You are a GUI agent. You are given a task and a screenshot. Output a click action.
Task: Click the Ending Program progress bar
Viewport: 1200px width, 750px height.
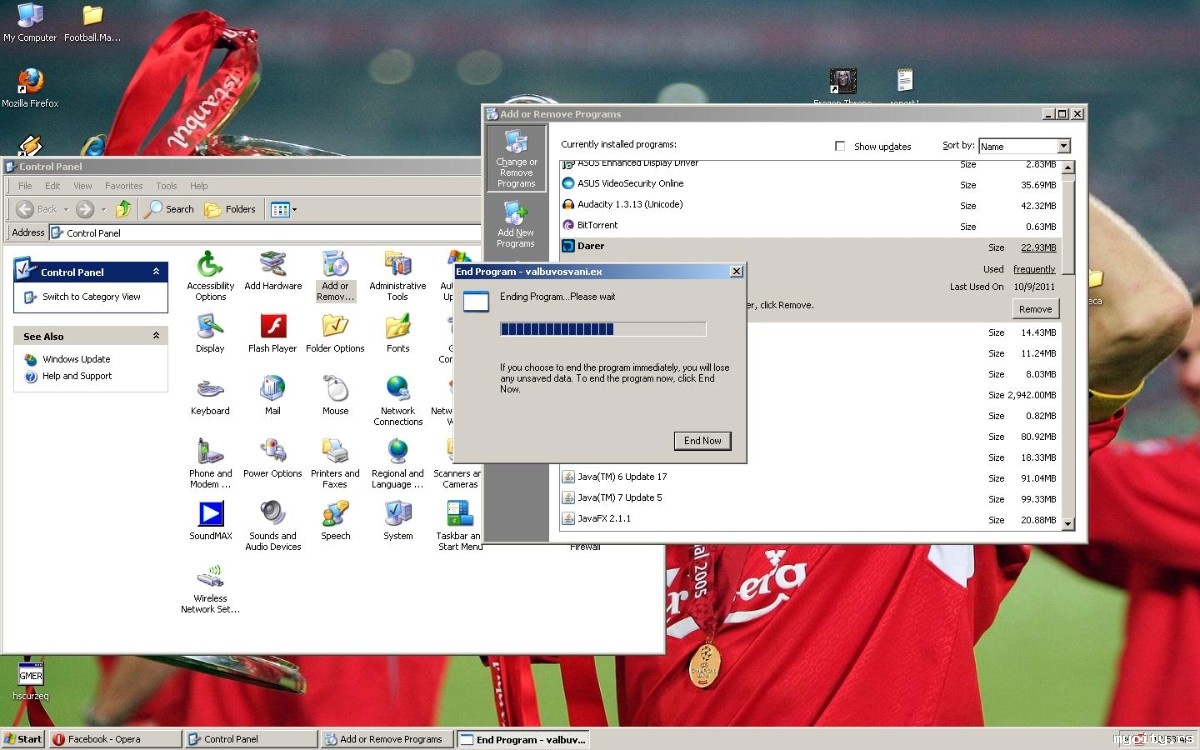(x=603, y=329)
